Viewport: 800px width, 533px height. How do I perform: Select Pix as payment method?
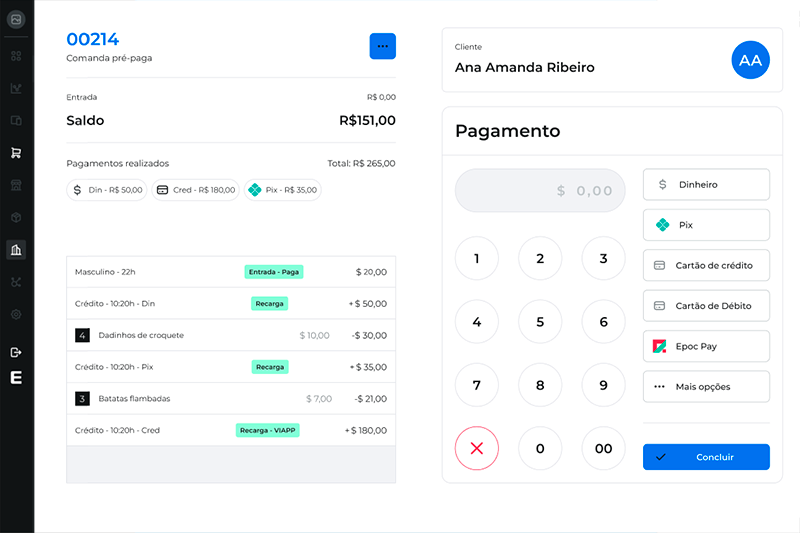706,225
